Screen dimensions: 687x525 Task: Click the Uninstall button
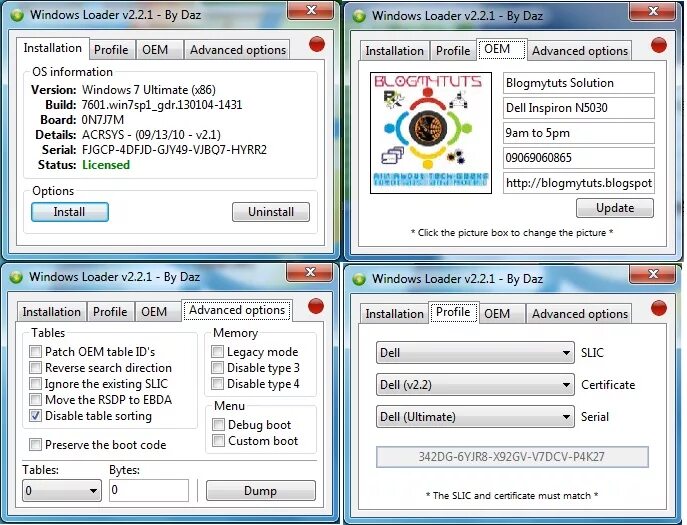[271, 212]
